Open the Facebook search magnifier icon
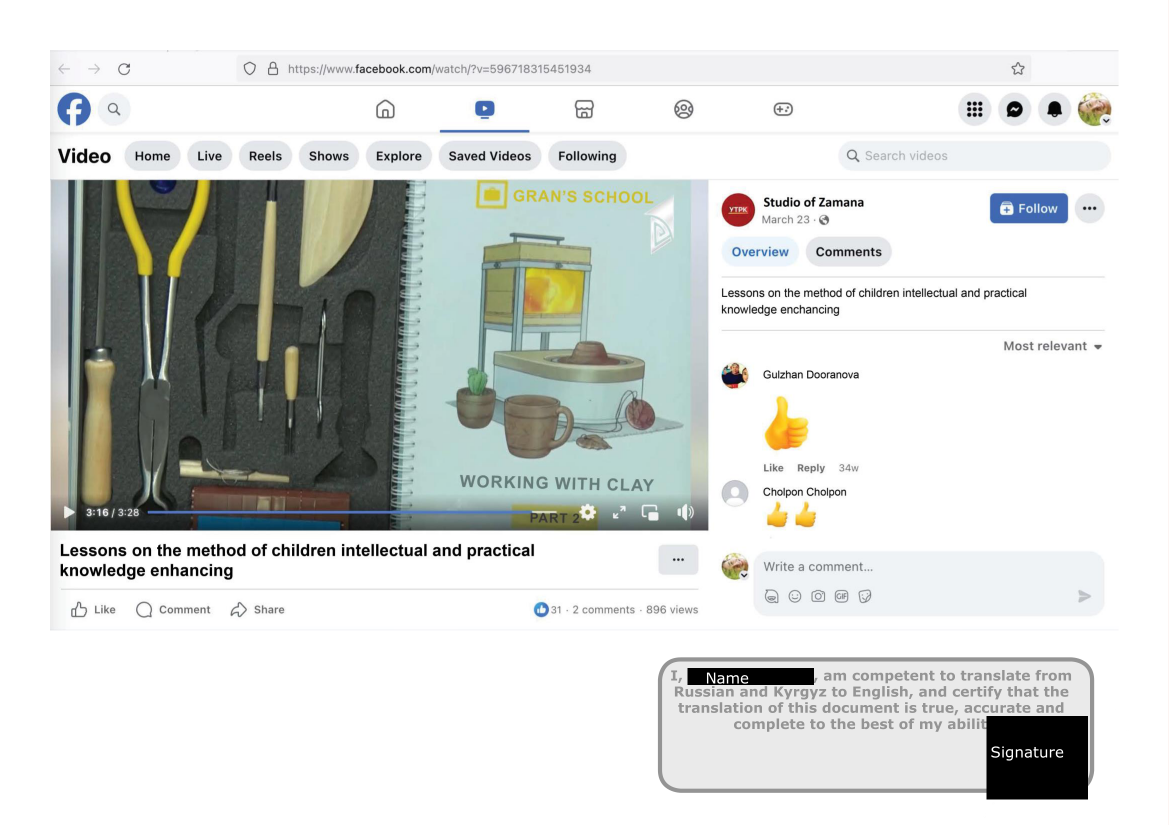The width and height of the screenshot is (1169, 826). (114, 110)
